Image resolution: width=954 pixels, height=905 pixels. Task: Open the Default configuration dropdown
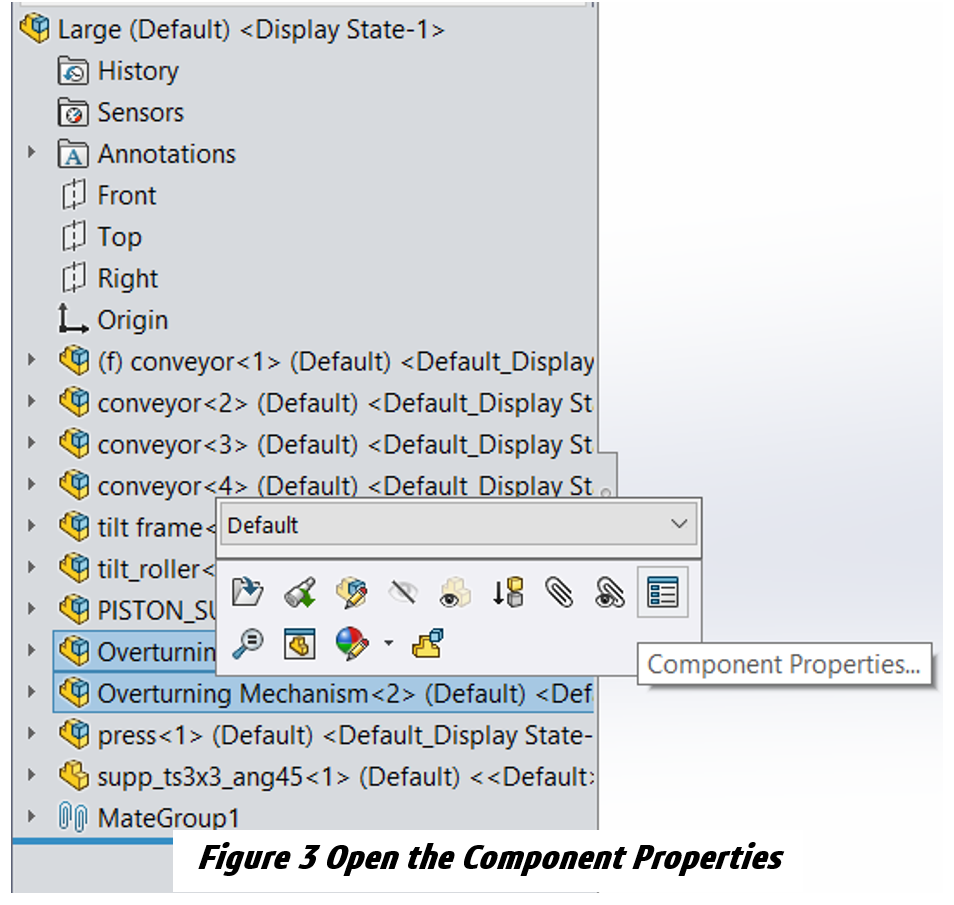(x=458, y=525)
